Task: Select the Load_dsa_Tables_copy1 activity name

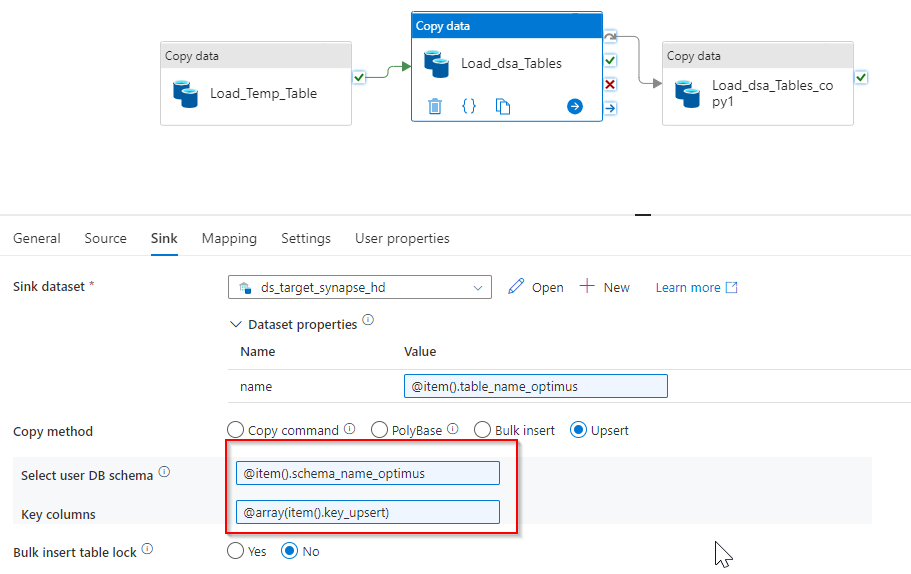Action: (772, 93)
